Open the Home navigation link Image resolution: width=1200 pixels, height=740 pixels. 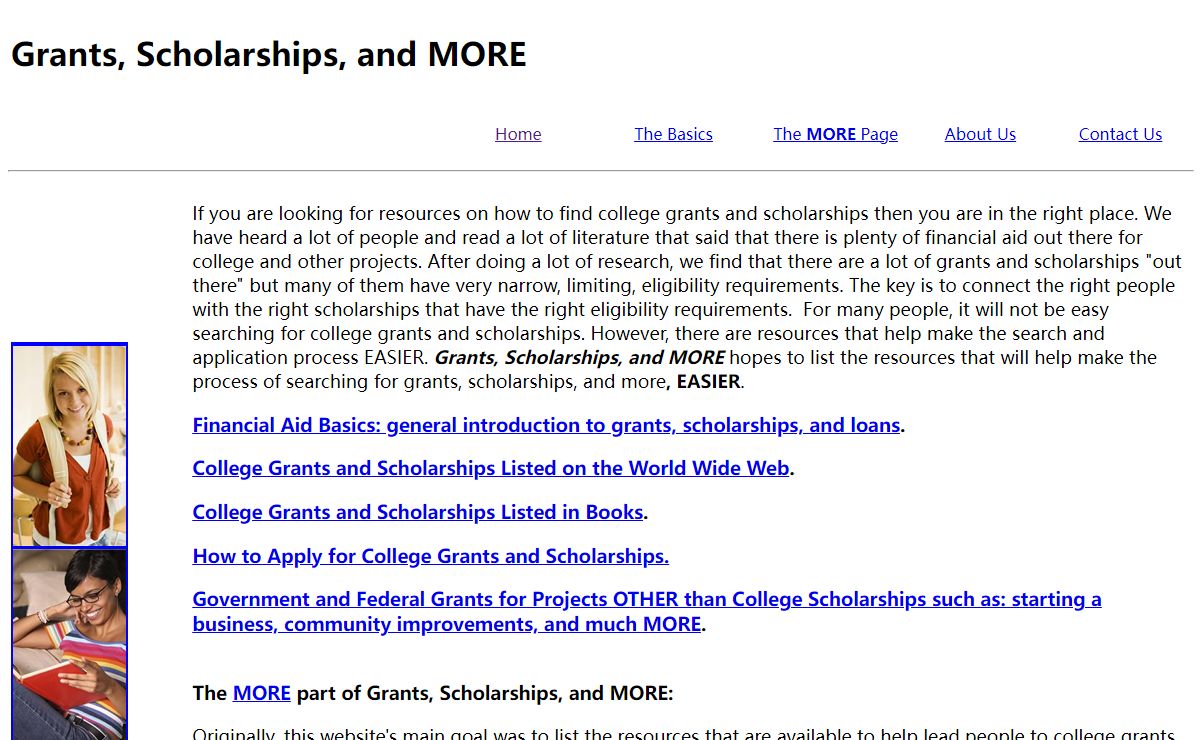(518, 134)
